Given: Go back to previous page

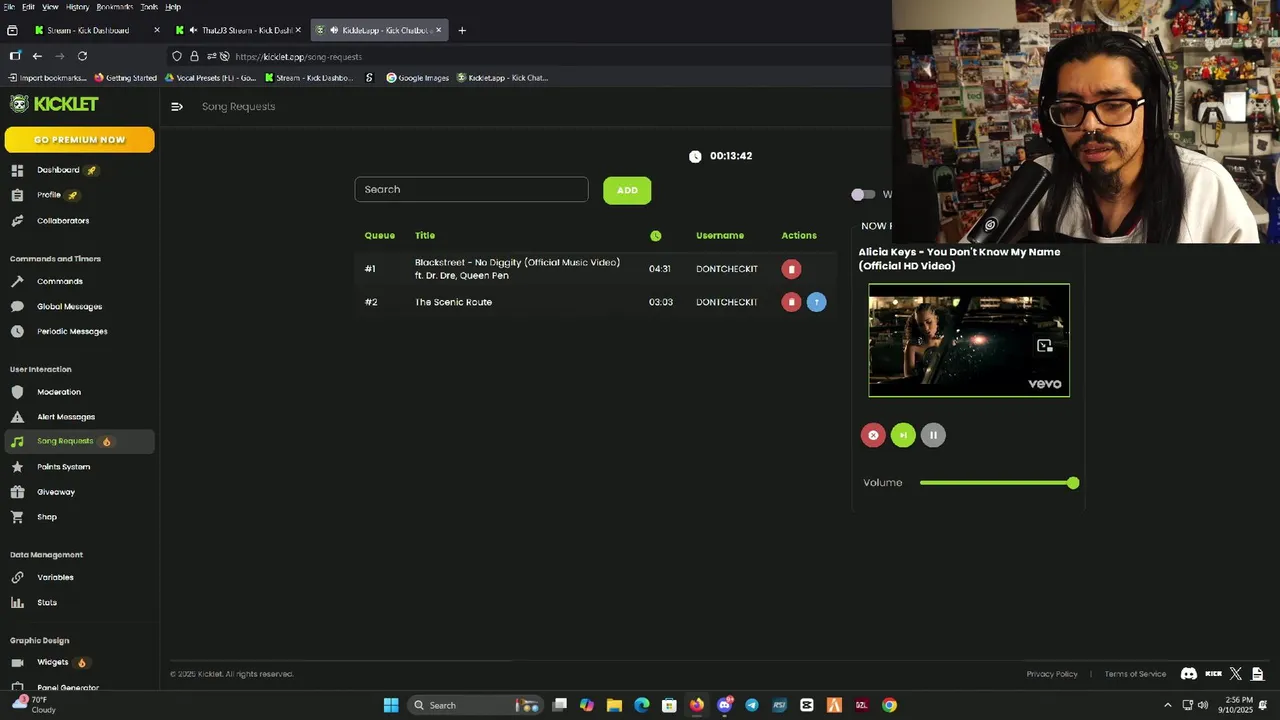Looking at the screenshot, I should tap(37, 56).
